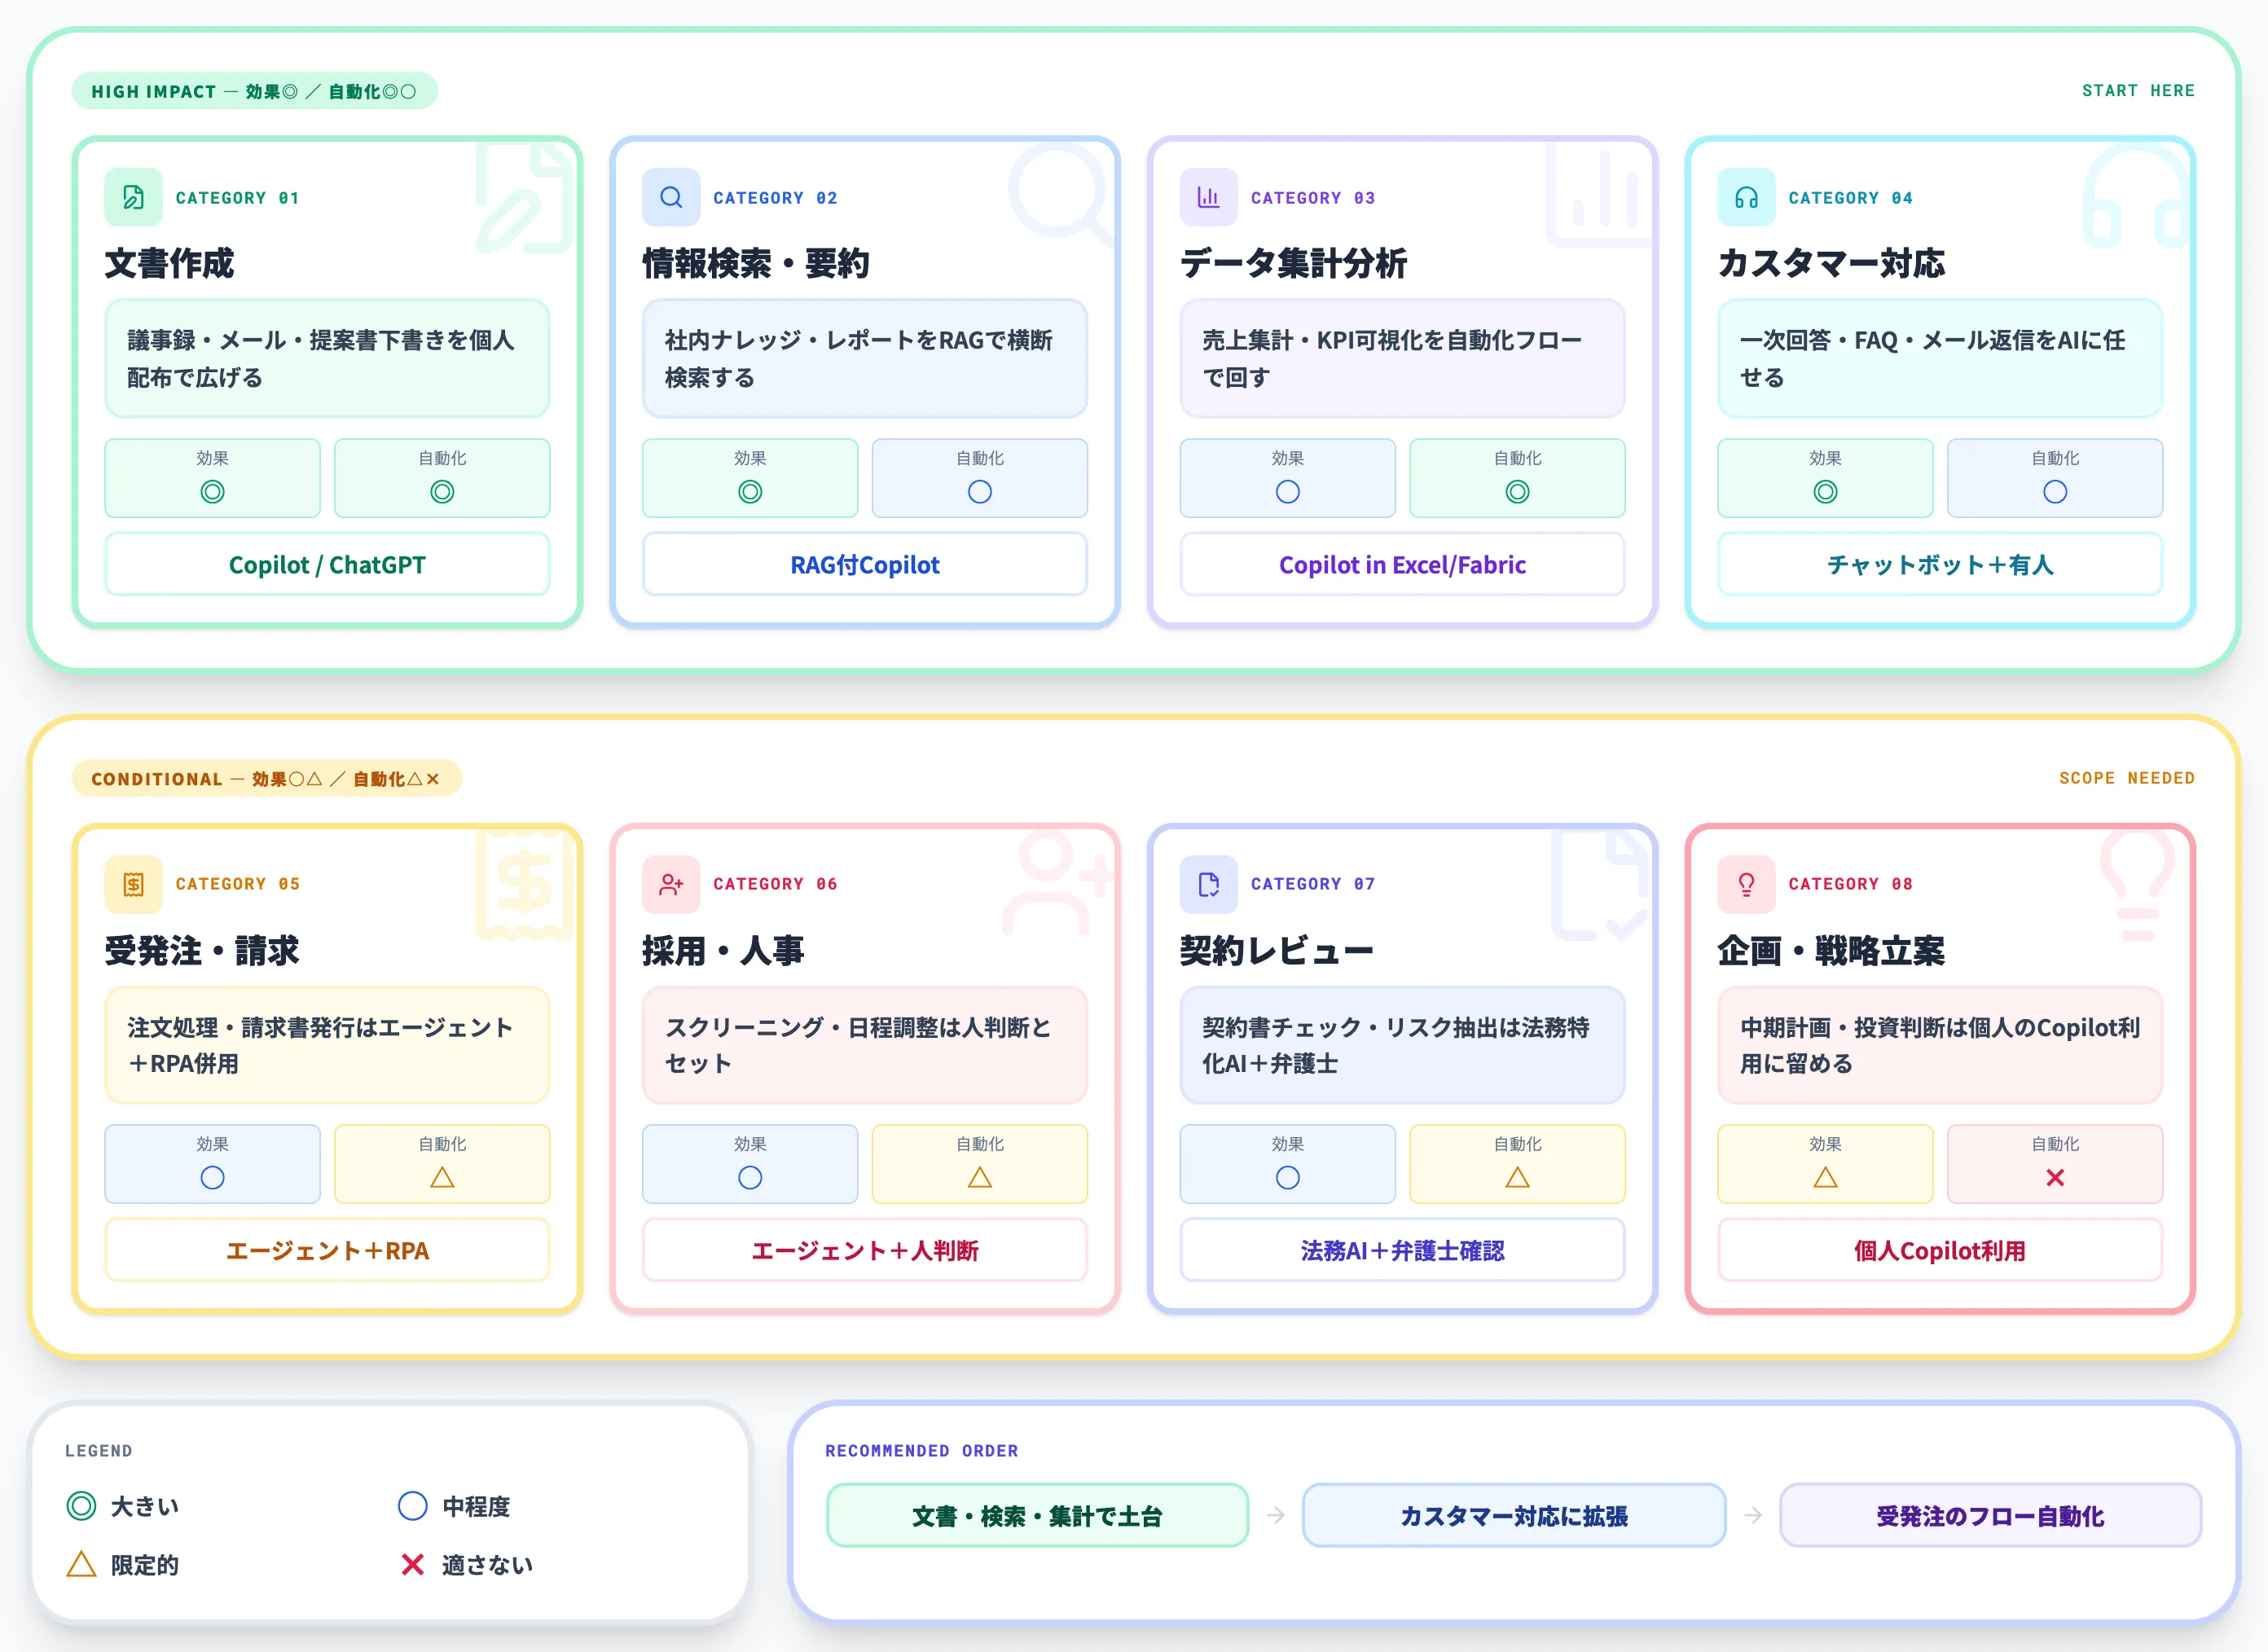This screenshot has width=2268, height=1652.
Task: Click the エージェント+人判断 button
Action: point(865,1251)
